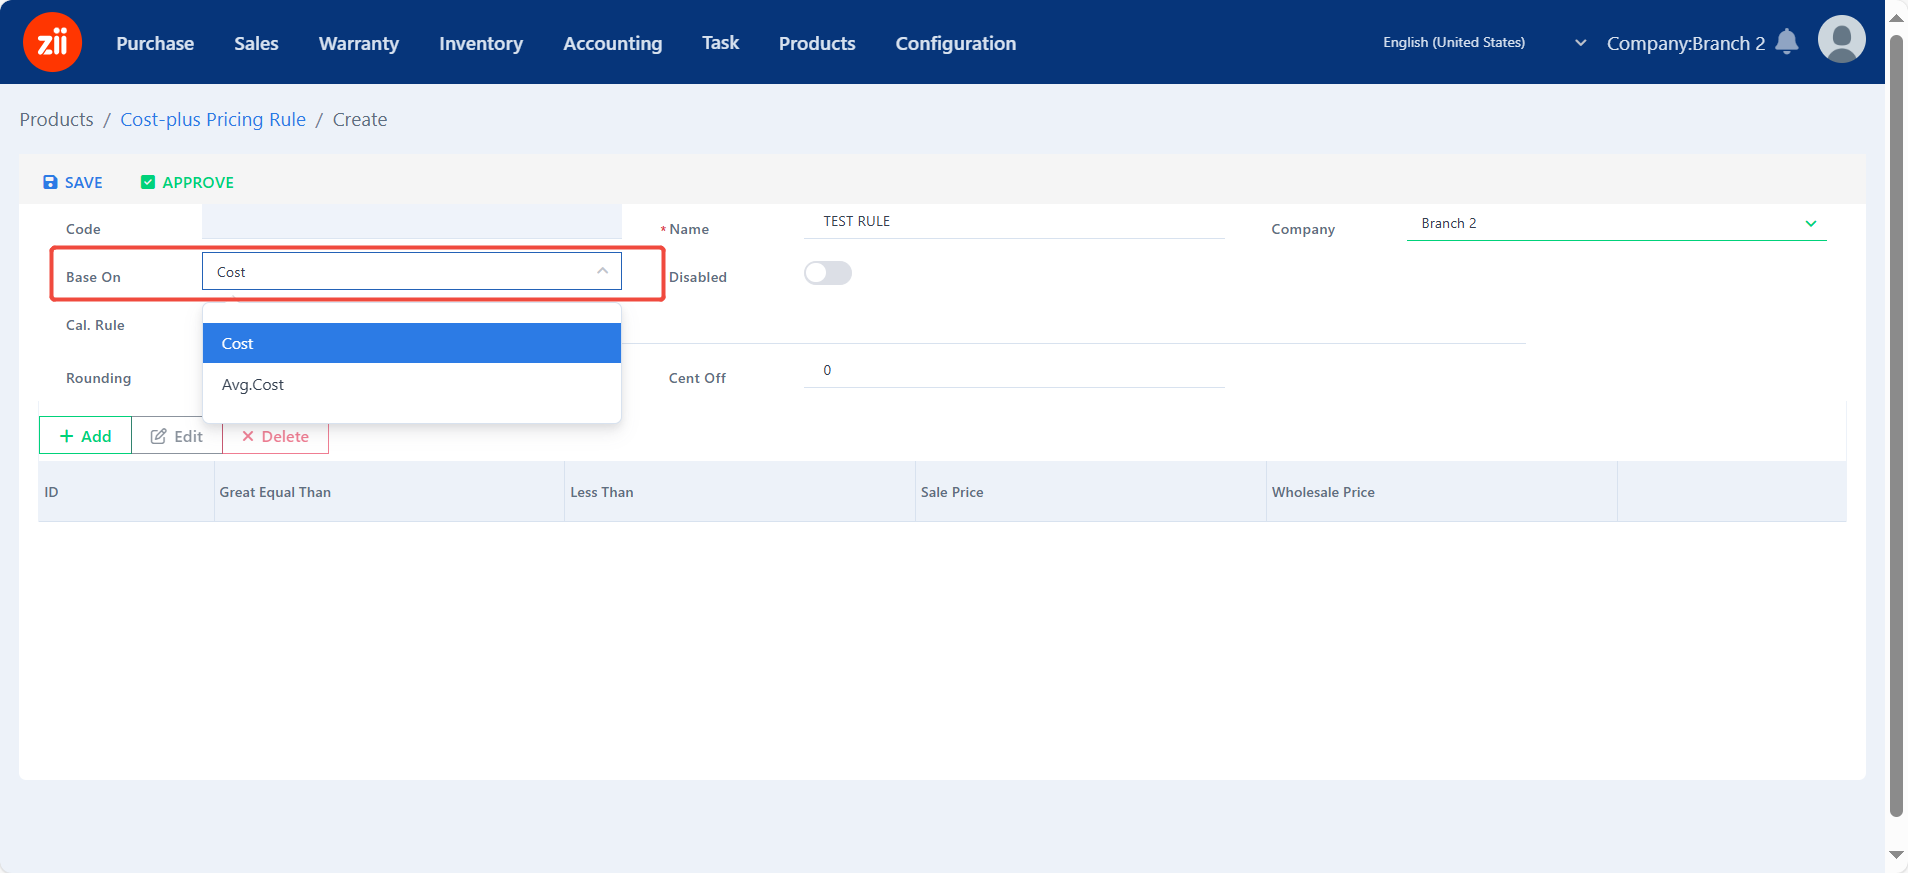This screenshot has height=873, width=1908.
Task: Open the Sales menu
Action: 257,43
